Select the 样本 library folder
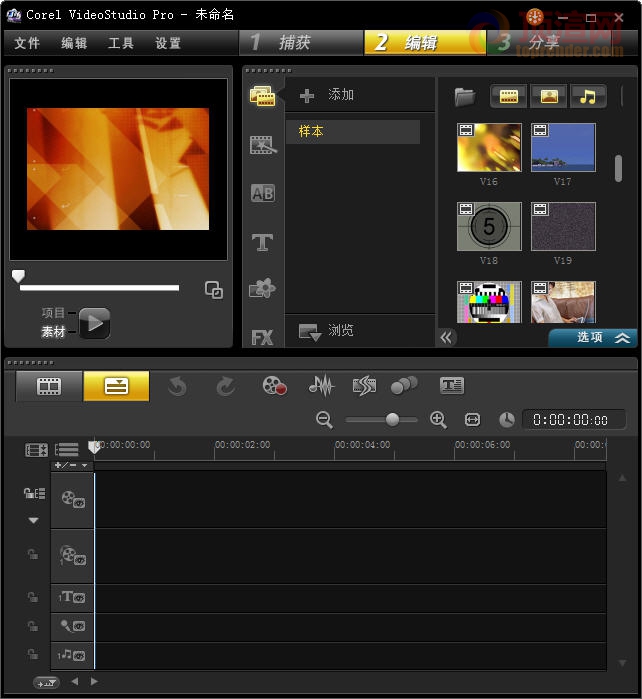Screen dimensions: 642x699 coord(353,132)
